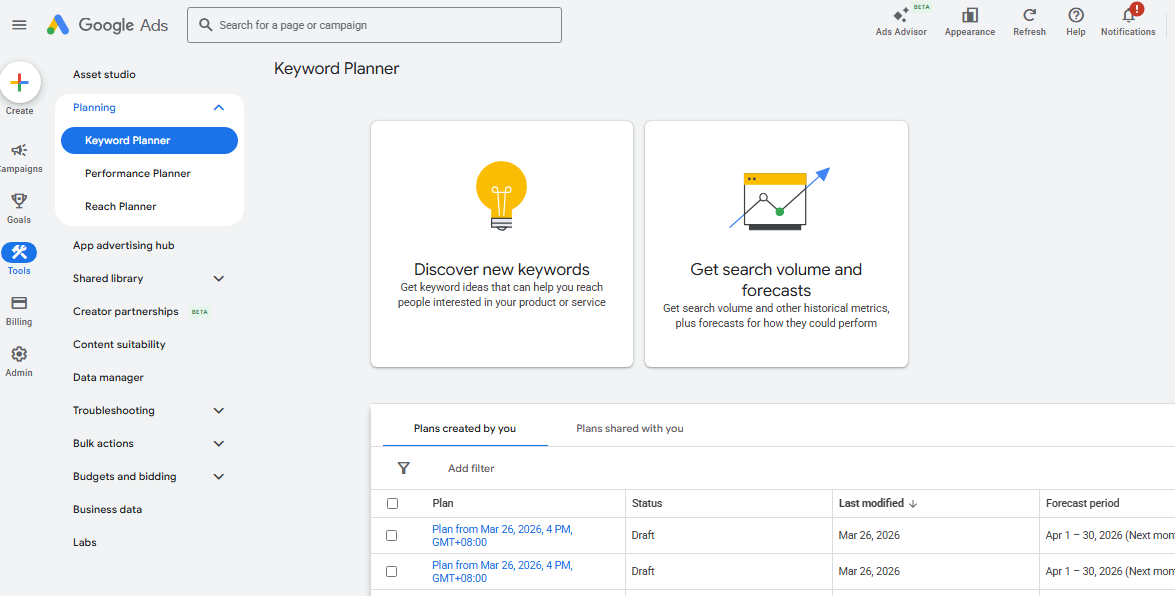Viewport: 1175px width, 596px height.
Task: Open Help from the top bar
Action: [1075, 18]
